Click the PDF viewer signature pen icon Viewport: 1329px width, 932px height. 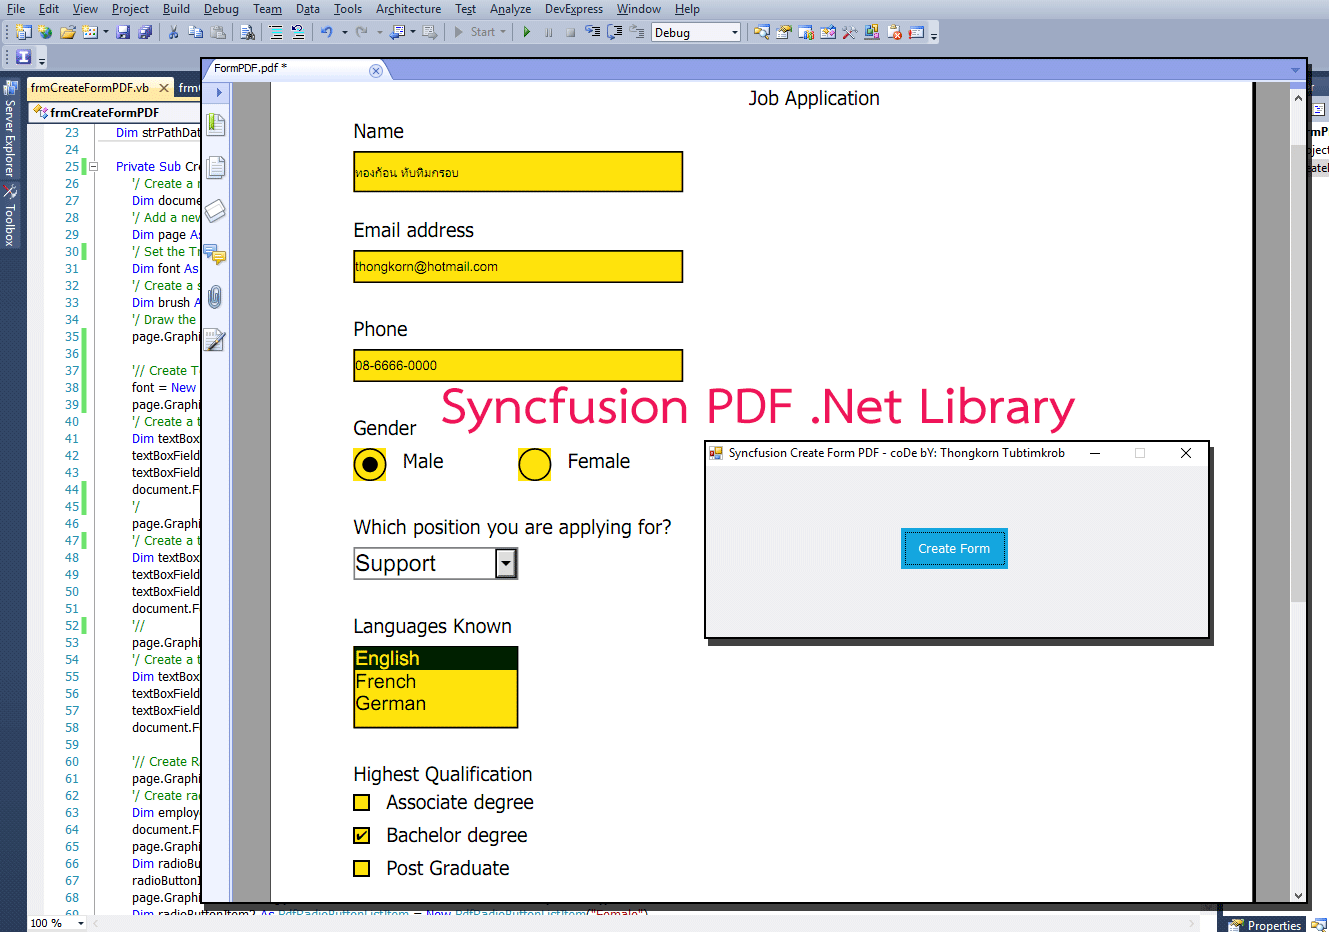click(x=215, y=341)
